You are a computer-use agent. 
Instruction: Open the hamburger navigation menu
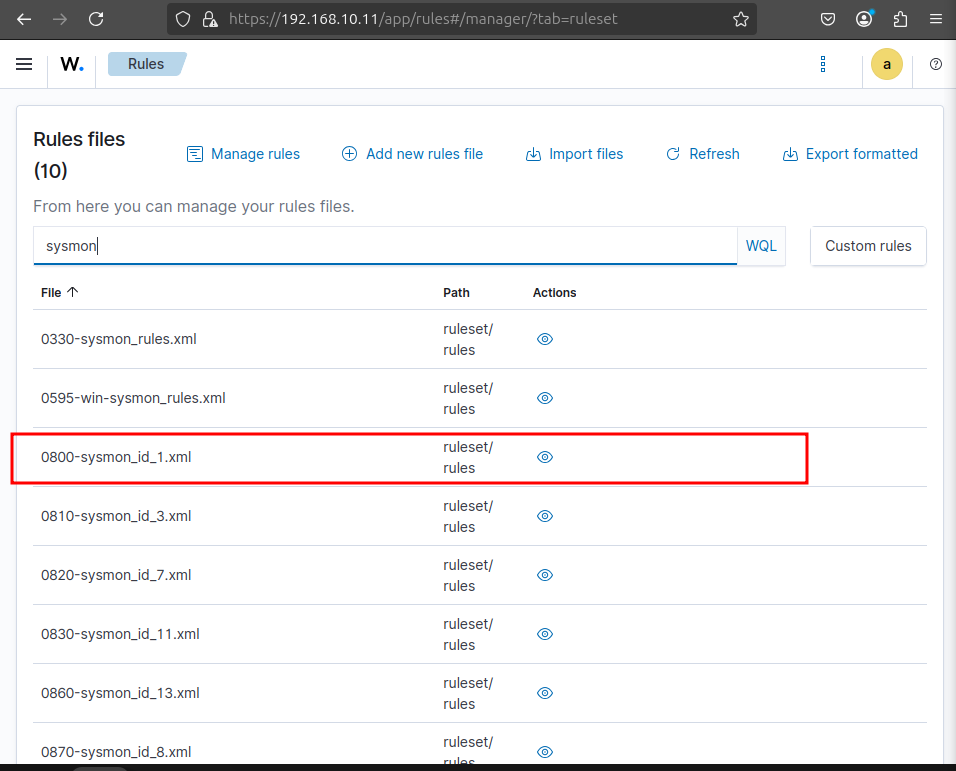[x=24, y=64]
